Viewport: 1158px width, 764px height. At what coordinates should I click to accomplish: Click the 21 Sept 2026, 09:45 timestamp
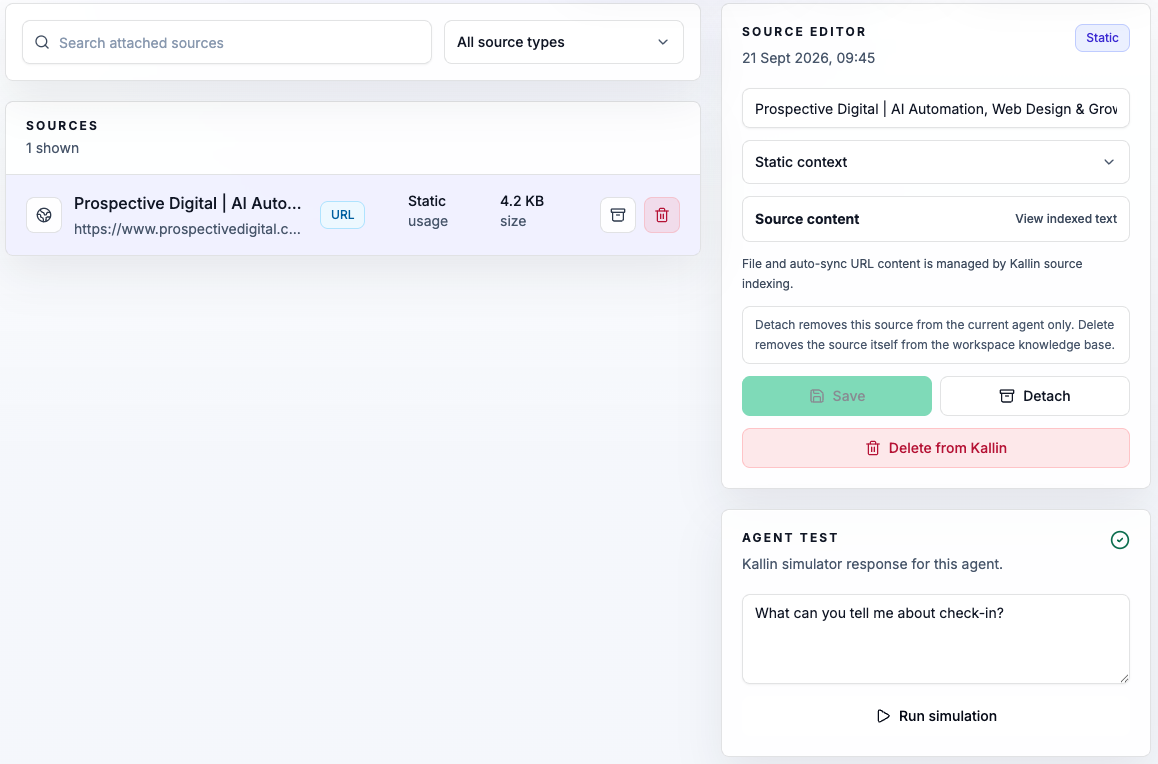(808, 58)
